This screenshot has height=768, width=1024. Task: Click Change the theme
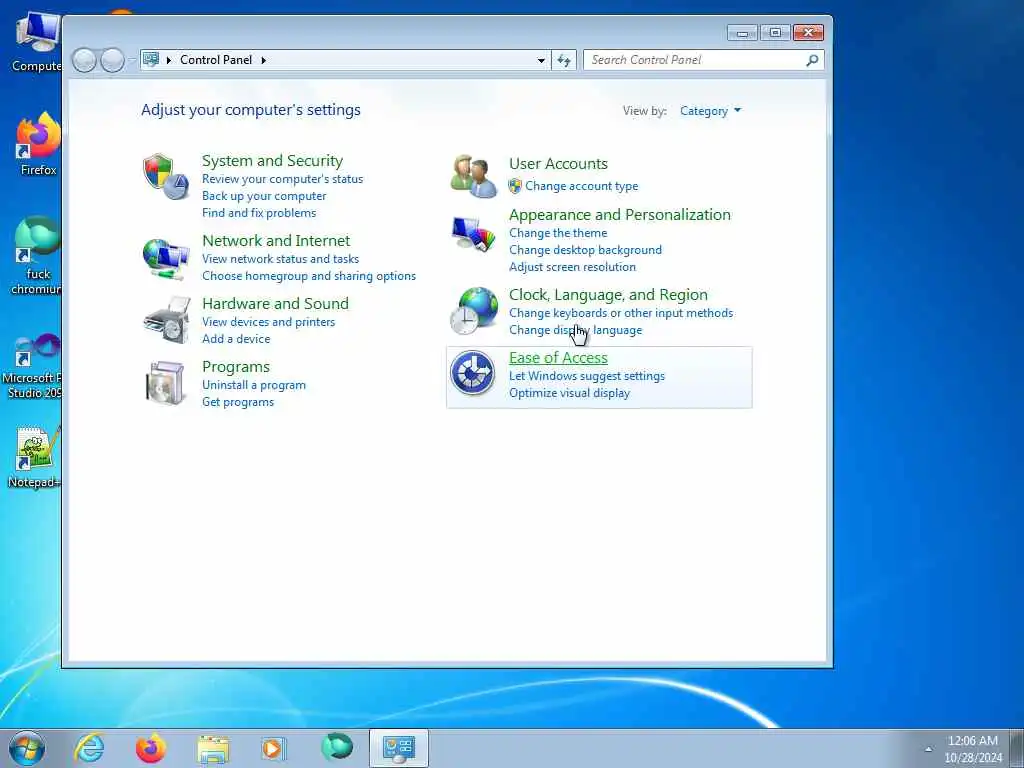[x=558, y=233]
